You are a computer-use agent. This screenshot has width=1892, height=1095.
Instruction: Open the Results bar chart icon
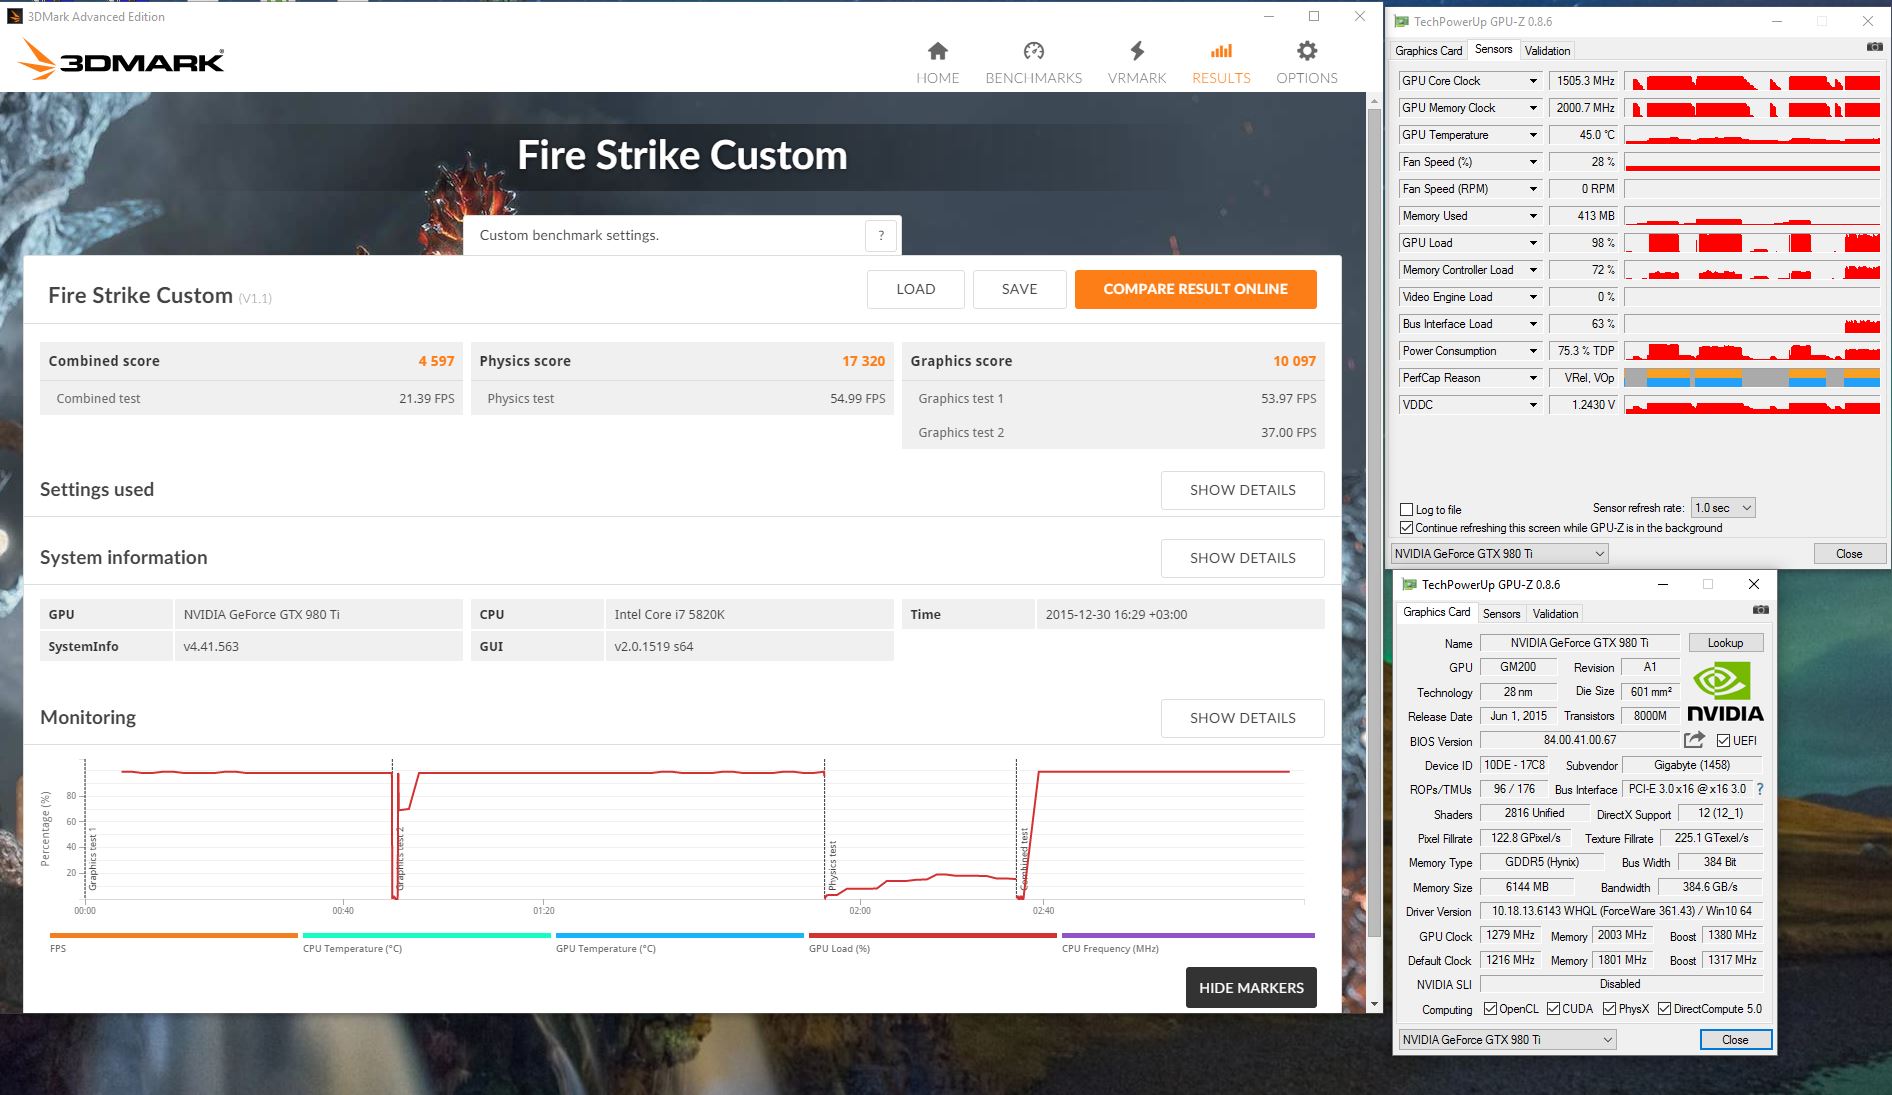[x=1221, y=51]
